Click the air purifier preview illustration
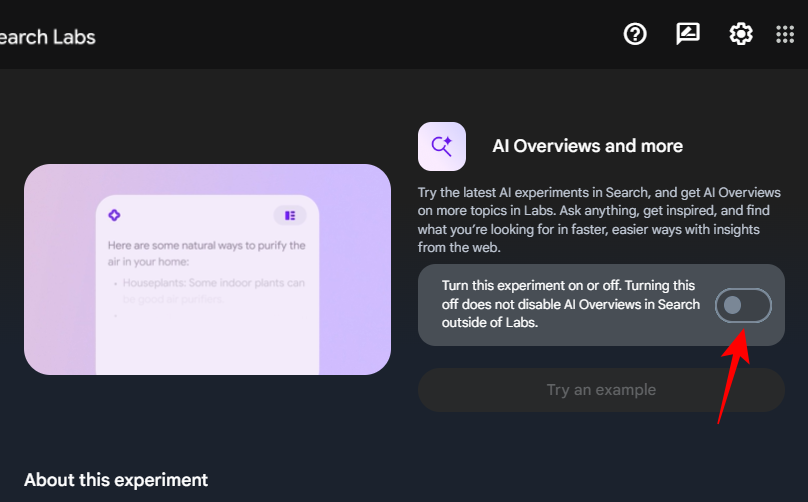This screenshot has width=808, height=502. (207, 270)
